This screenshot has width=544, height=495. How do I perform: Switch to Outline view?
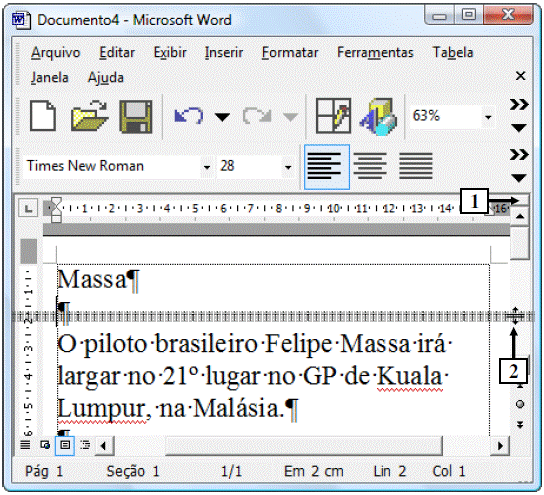(x=85, y=445)
